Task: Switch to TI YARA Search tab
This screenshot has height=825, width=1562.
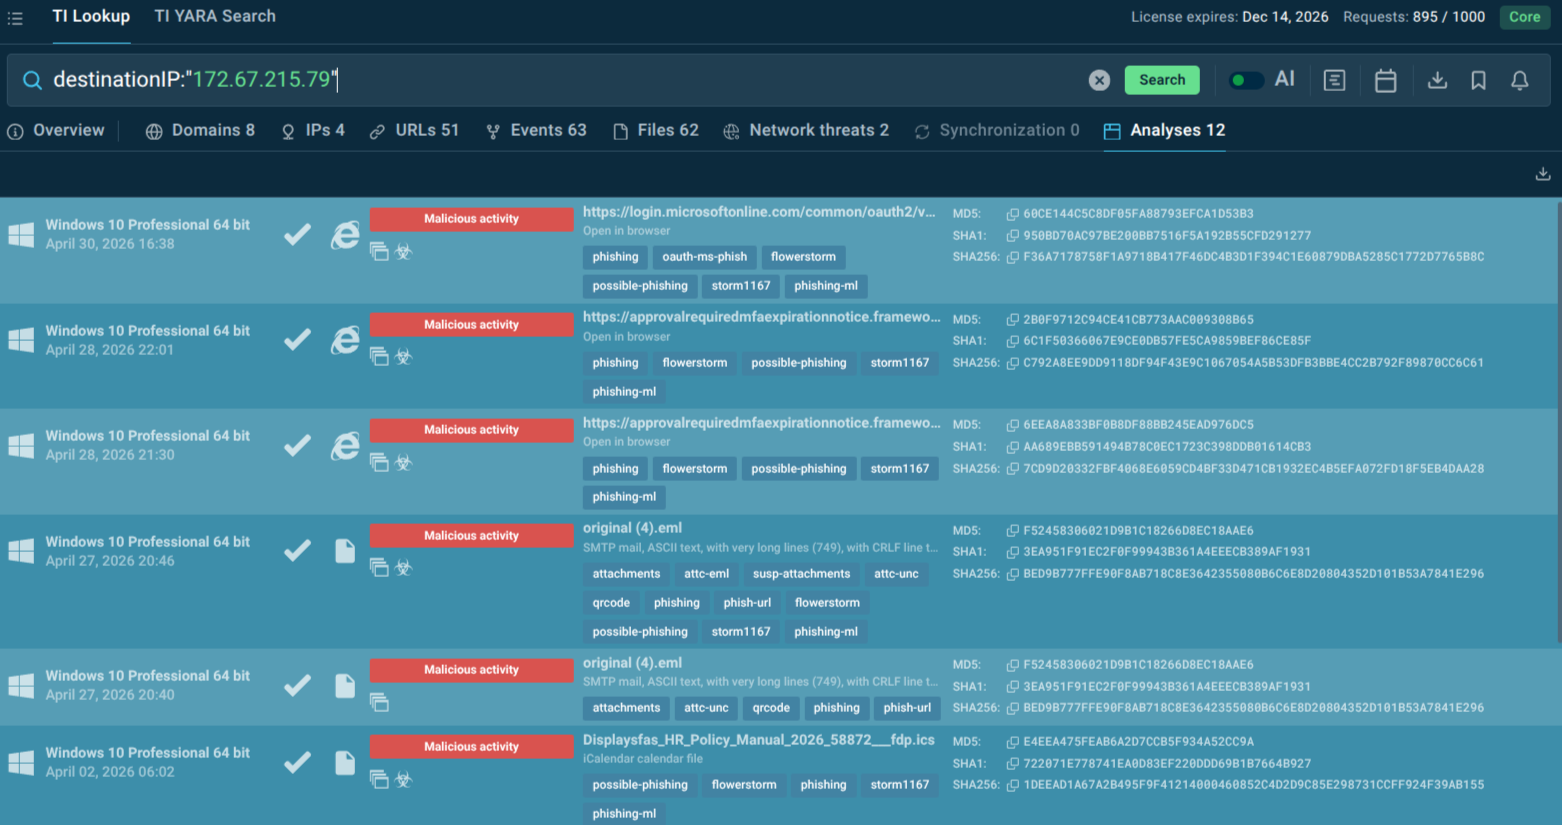Action: click(215, 16)
